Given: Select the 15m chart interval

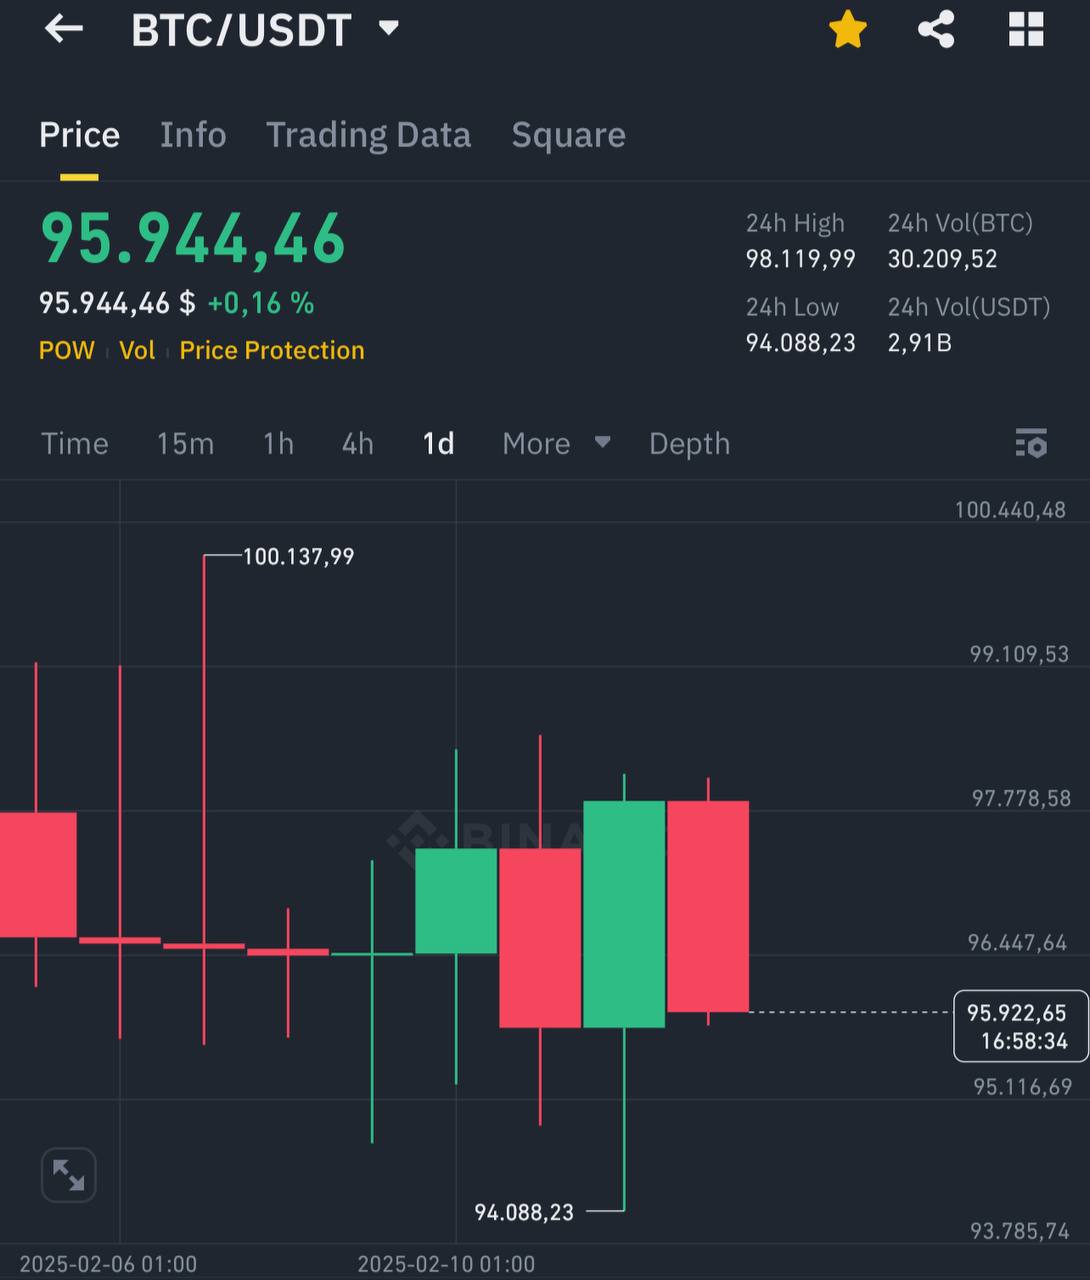Looking at the screenshot, I should click(x=185, y=443).
